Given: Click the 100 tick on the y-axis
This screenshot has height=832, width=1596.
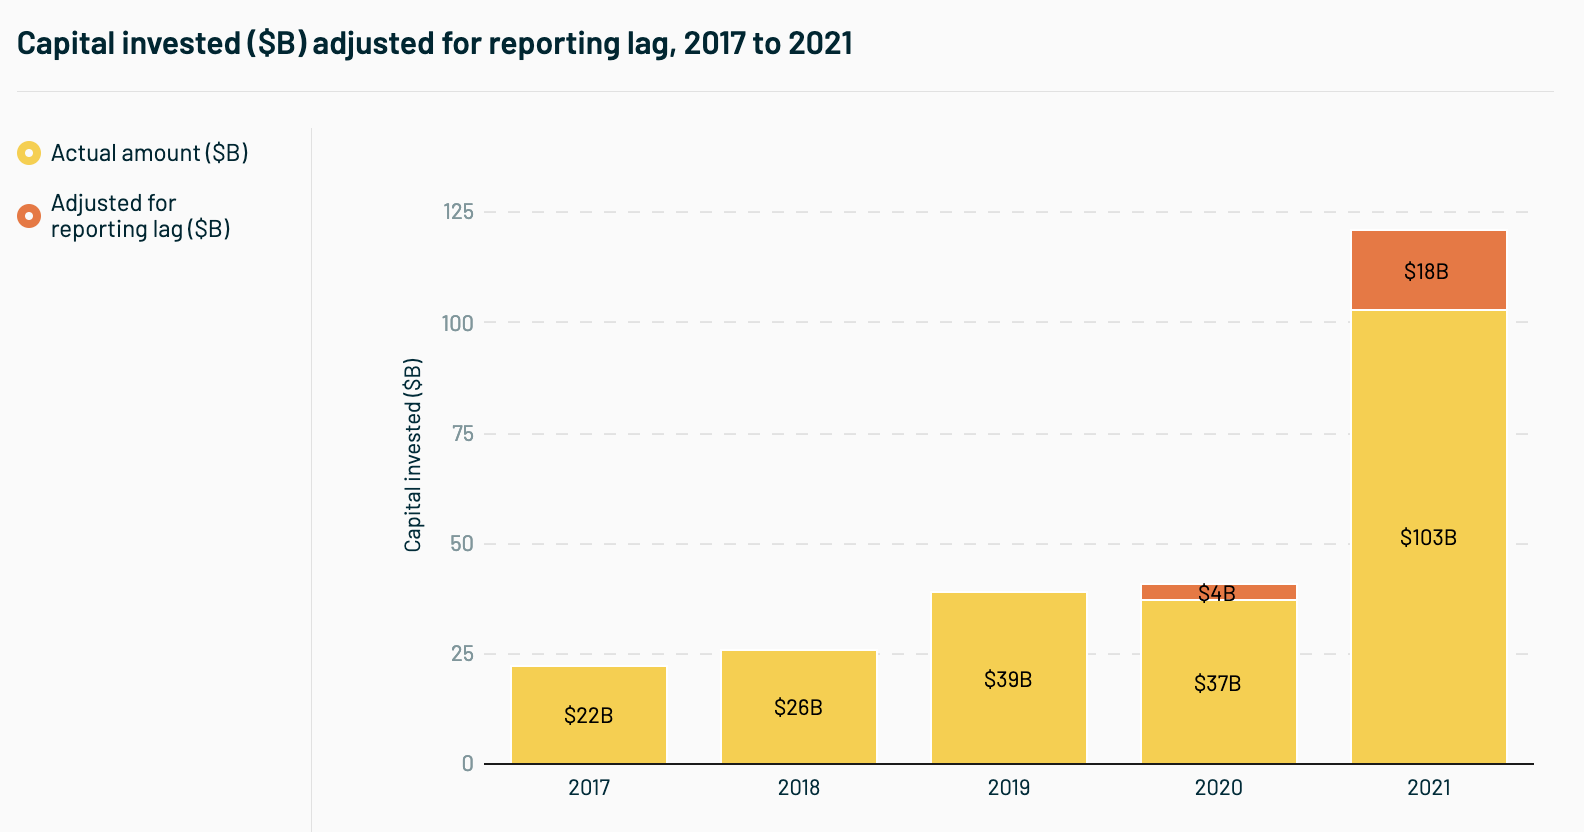Looking at the screenshot, I should [458, 323].
